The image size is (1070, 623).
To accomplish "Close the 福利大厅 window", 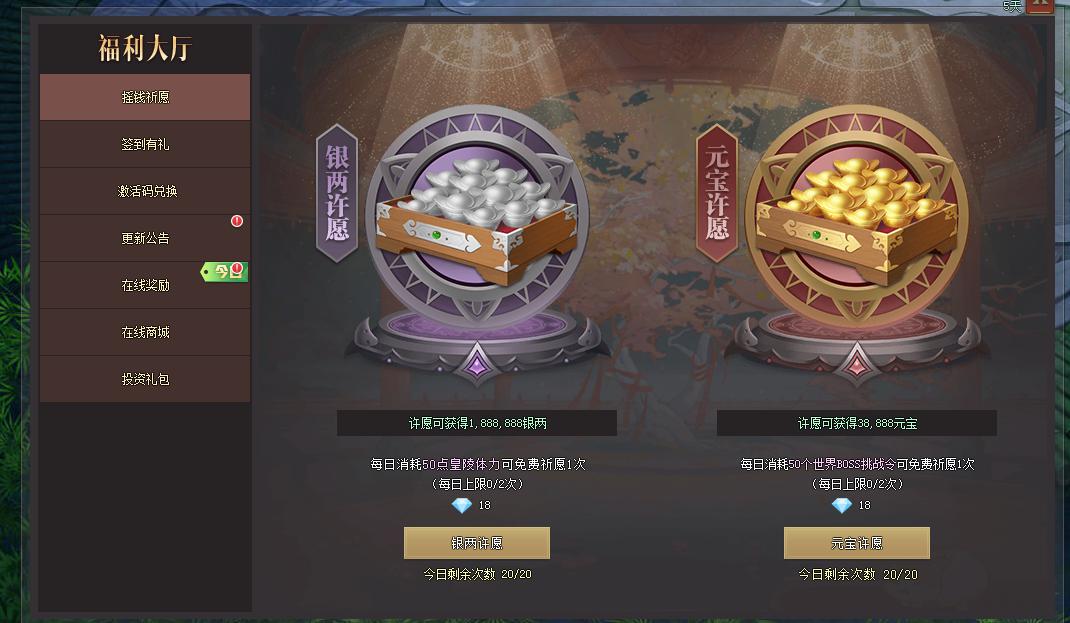I will [1039, 5].
